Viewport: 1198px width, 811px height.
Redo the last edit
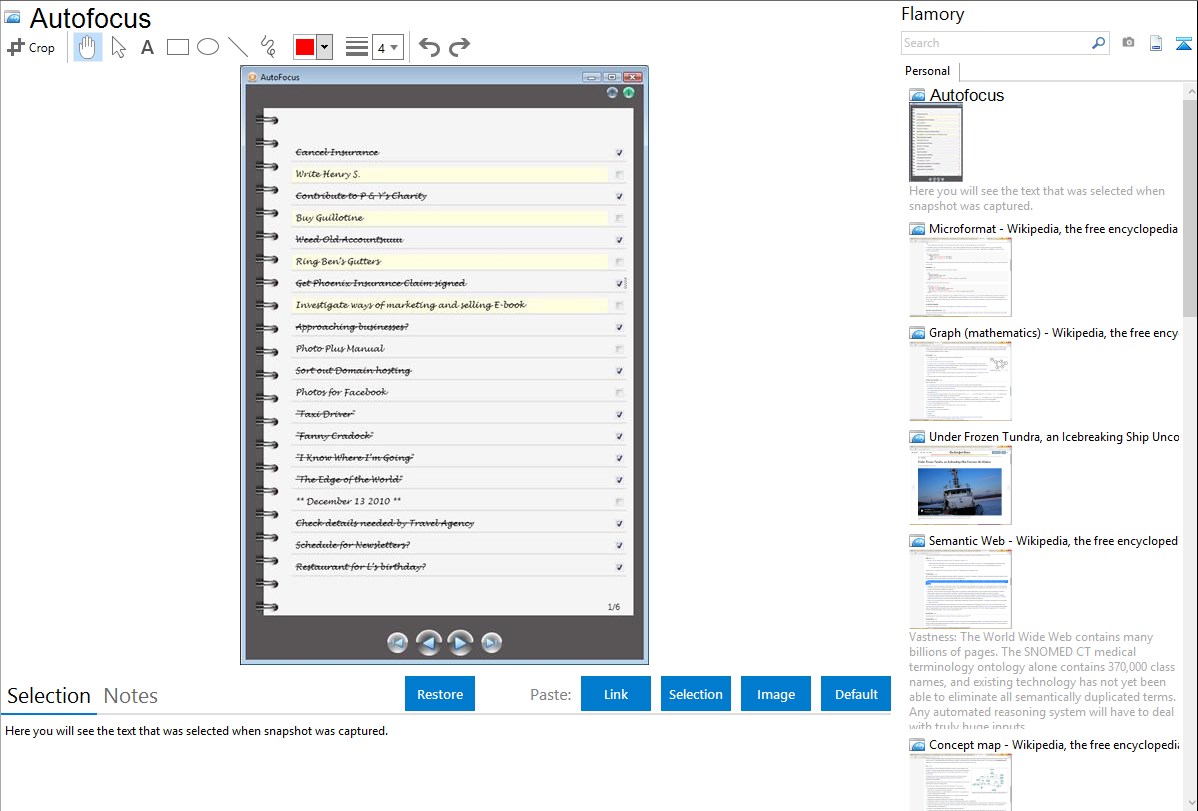coord(459,47)
